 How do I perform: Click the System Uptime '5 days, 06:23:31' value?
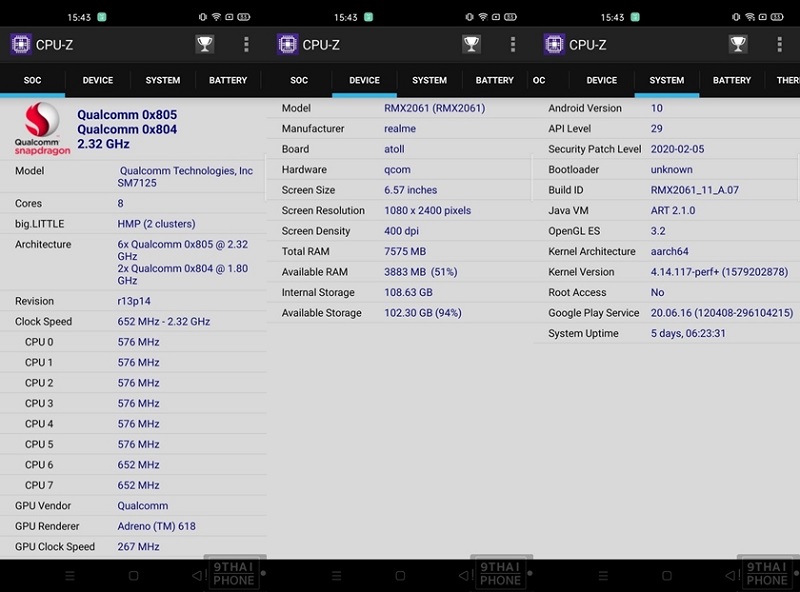pyautogui.click(x=688, y=333)
